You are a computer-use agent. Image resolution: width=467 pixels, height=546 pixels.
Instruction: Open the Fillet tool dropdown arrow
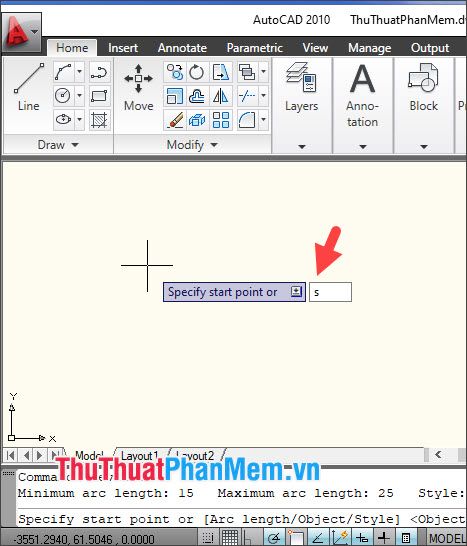264,119
